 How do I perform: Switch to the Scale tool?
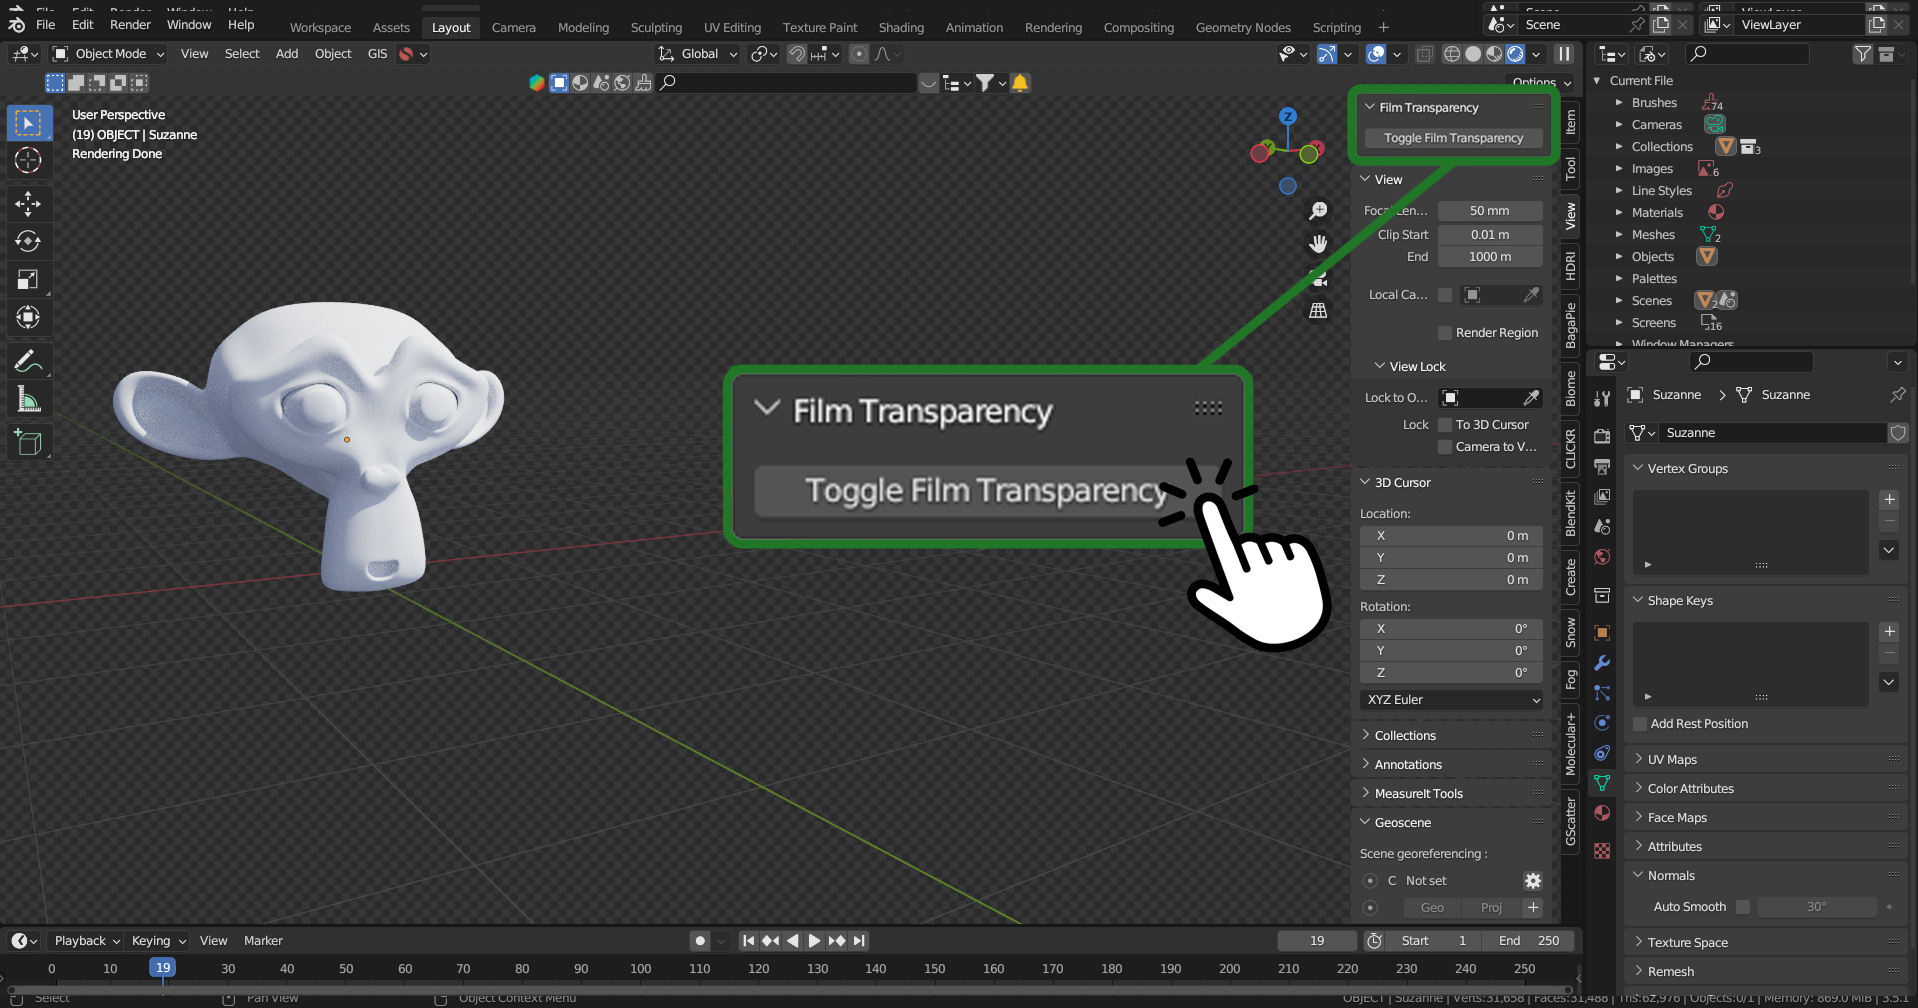tap(28, 279)
